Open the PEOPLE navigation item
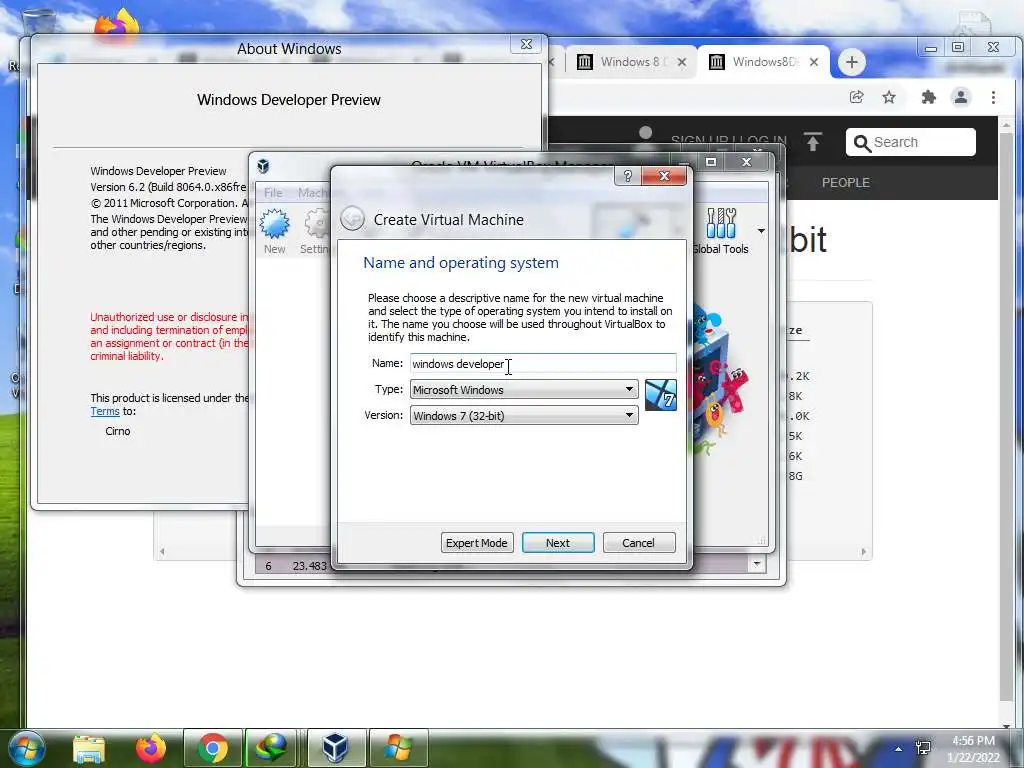The image size is (1024, 768). pyautogui.click(x=846, y=183)
